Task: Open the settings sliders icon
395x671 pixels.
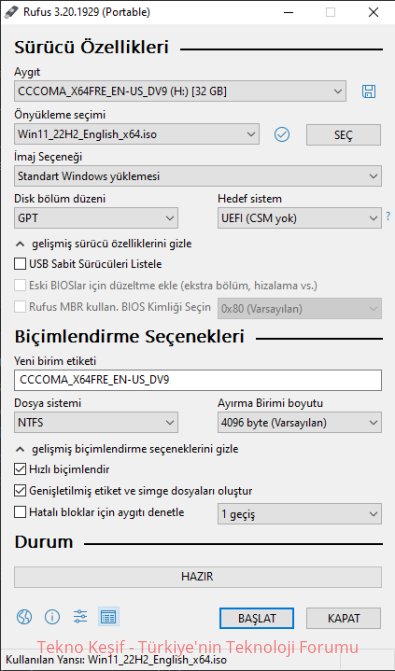Action: (80, 617)
